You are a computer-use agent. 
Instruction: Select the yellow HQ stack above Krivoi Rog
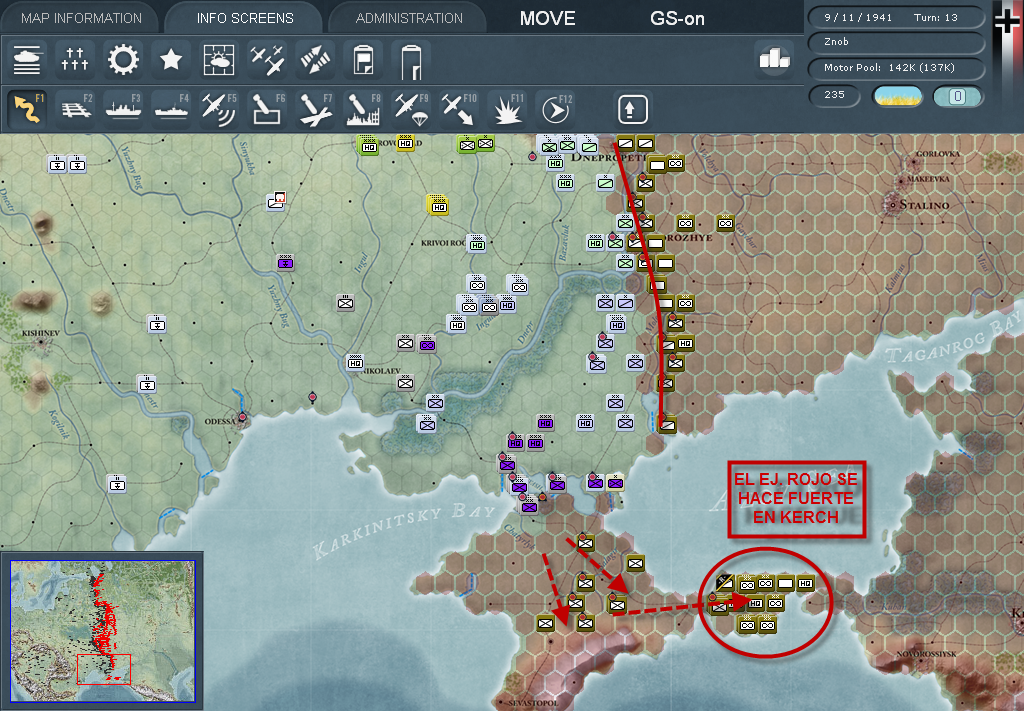[438, 204]
